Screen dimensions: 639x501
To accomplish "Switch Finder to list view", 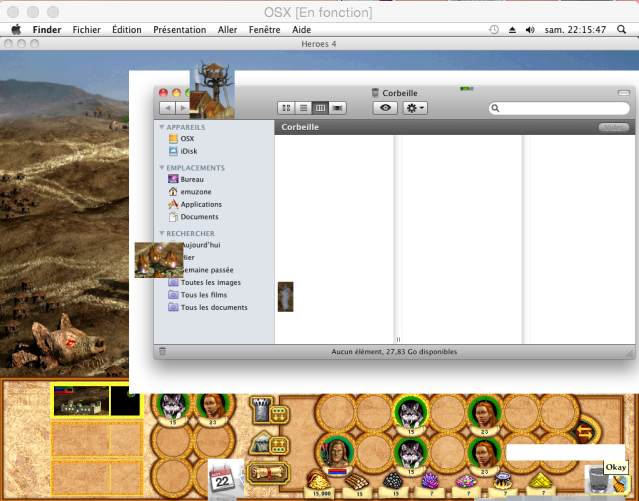I will 303,108.
